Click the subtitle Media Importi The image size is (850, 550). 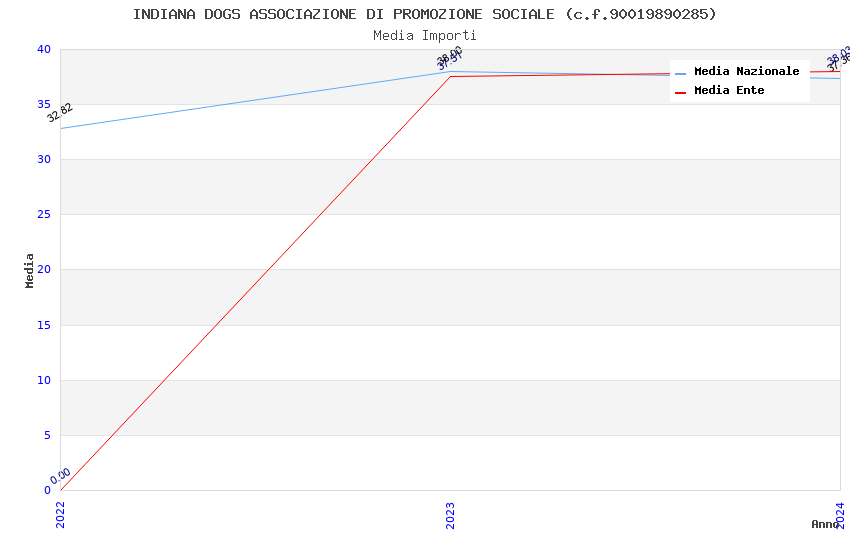424,35
